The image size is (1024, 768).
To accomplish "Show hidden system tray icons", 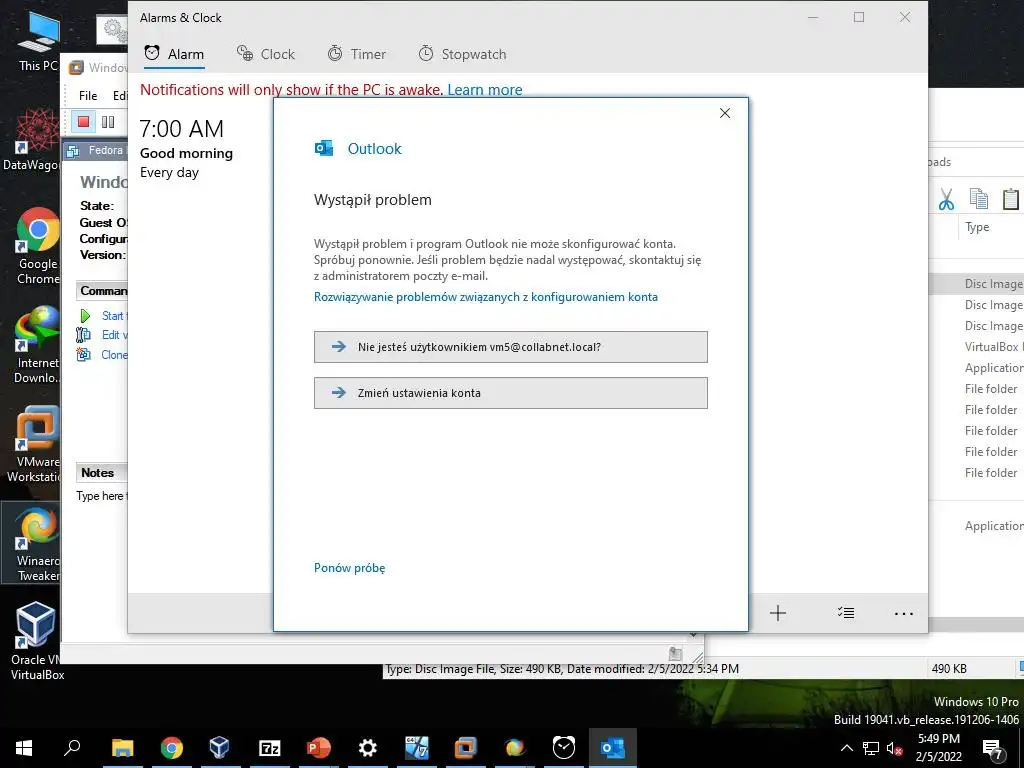I will (846, 748).
